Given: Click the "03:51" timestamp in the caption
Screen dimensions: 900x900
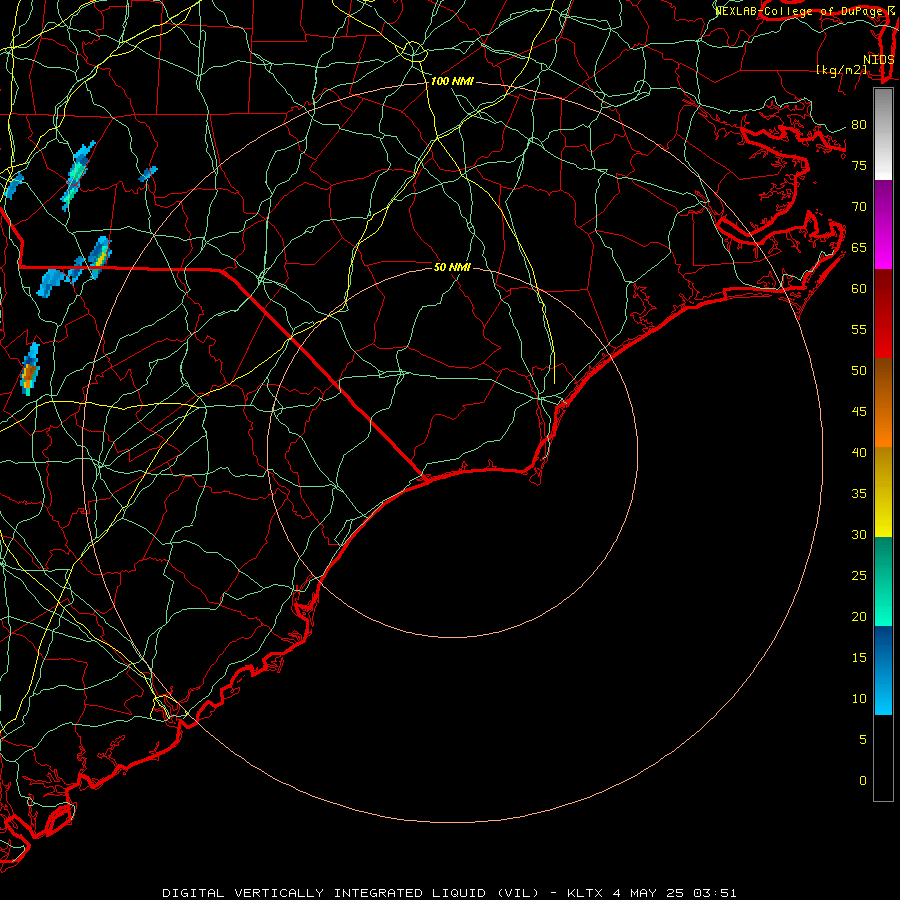Looking at the screenshot, I should (715, 893).
